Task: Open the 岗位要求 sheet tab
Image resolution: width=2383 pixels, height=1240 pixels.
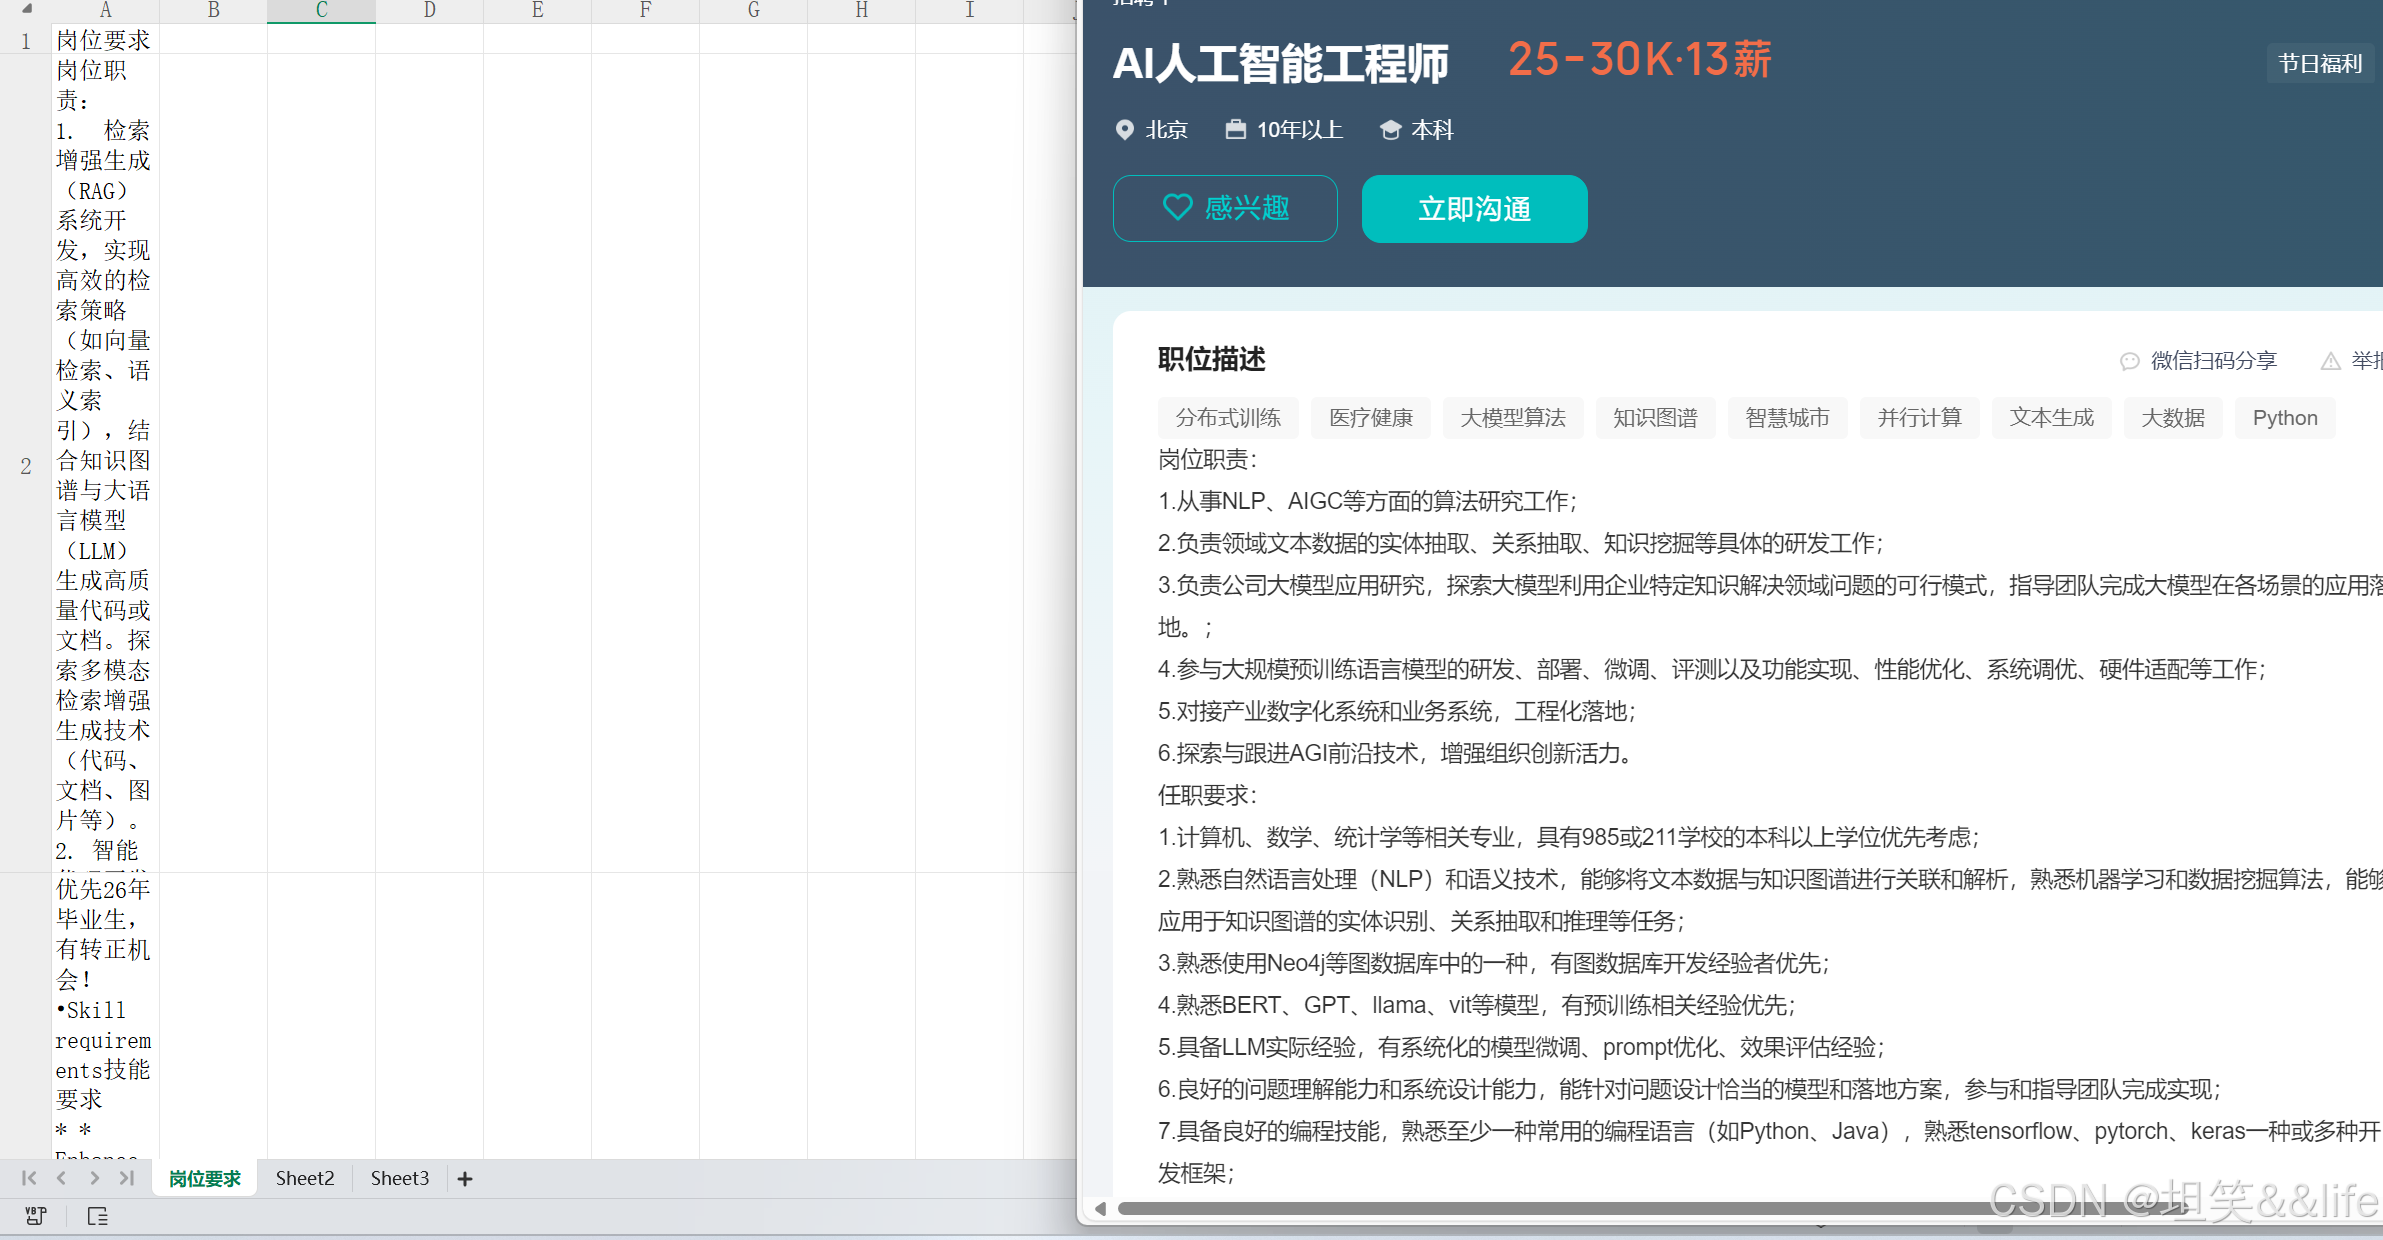Action: click(205, 1179)
